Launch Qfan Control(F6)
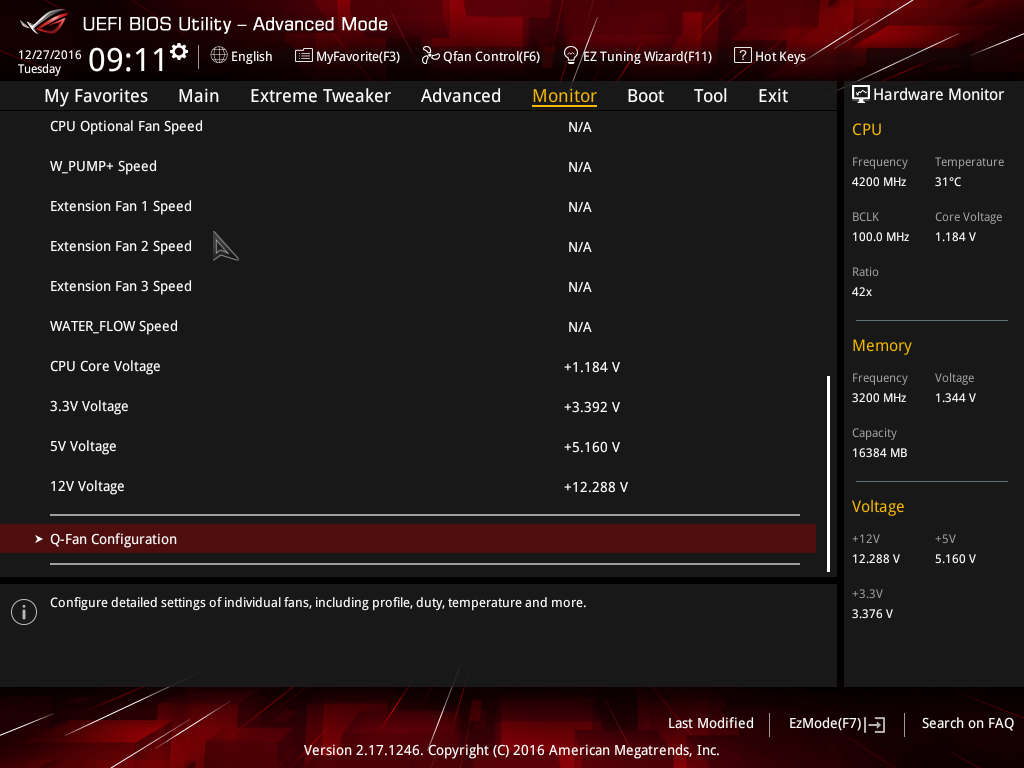Screen dimensions: 1024x768 pos(491,57)
